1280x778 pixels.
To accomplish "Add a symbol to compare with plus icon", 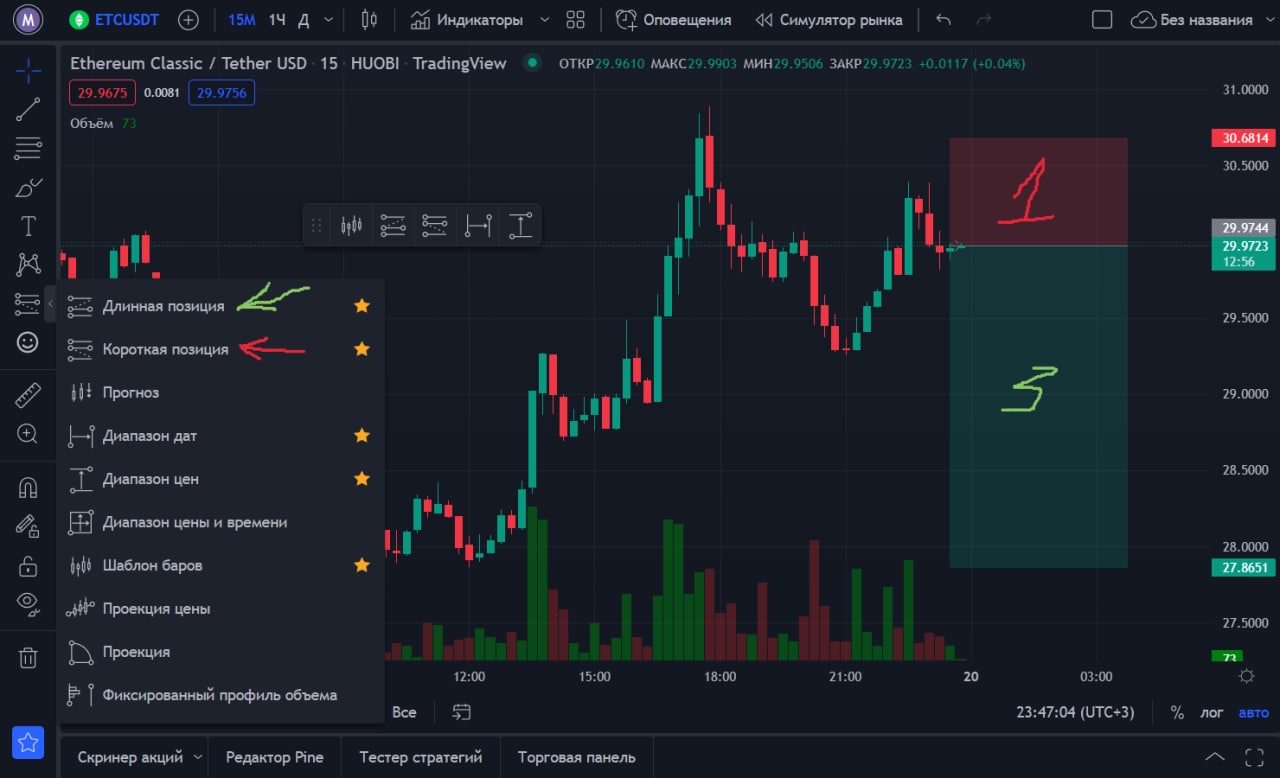I will click(x=188, y=20).
